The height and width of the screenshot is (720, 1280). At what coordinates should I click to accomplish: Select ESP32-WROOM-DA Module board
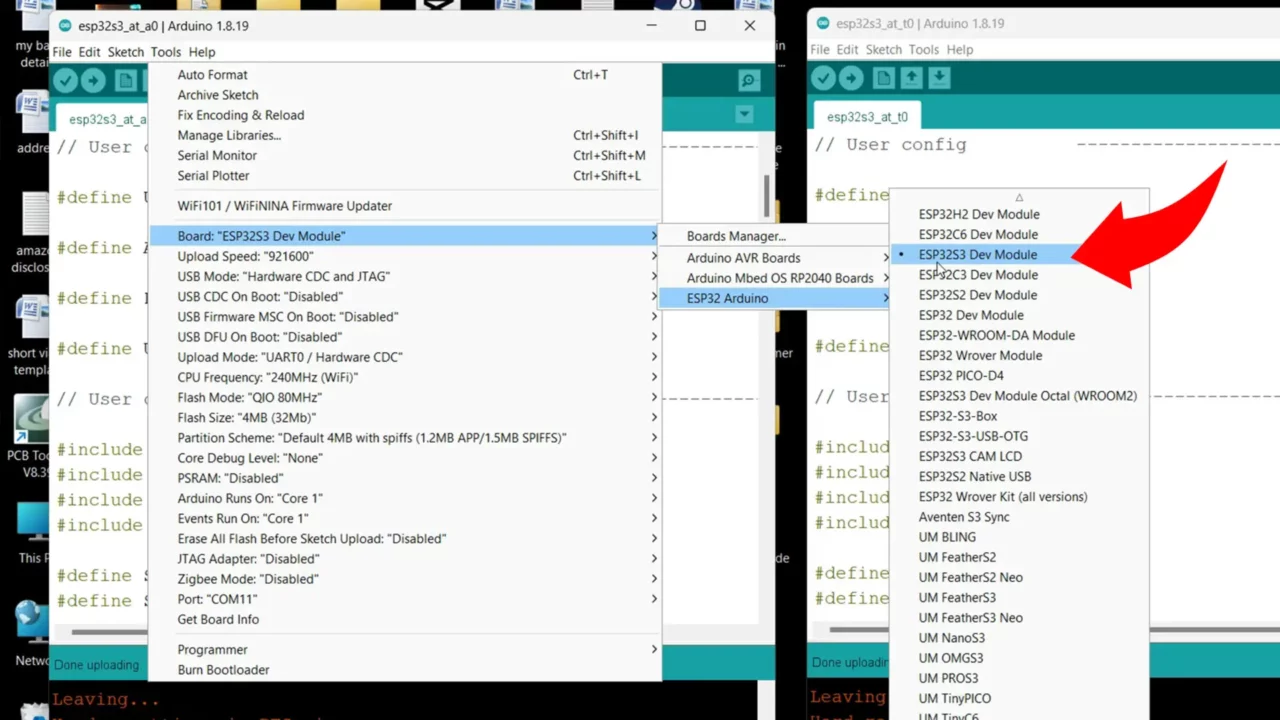(1019, 335)
